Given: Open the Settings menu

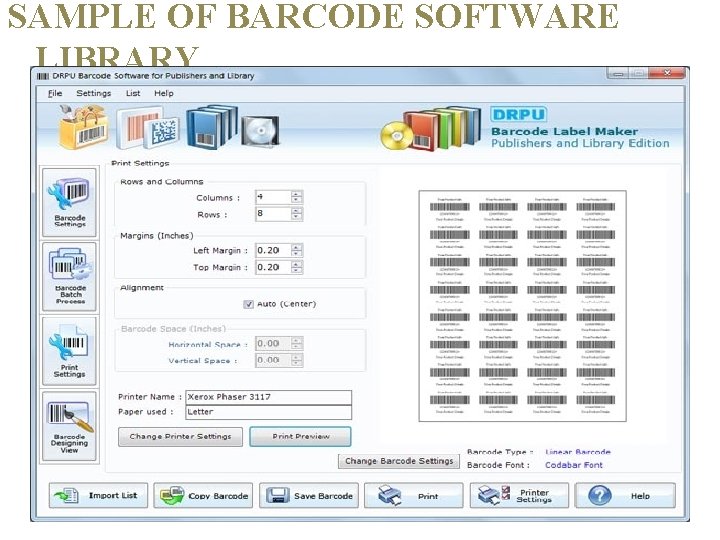Looking at the screenshot, I should 94,93.
